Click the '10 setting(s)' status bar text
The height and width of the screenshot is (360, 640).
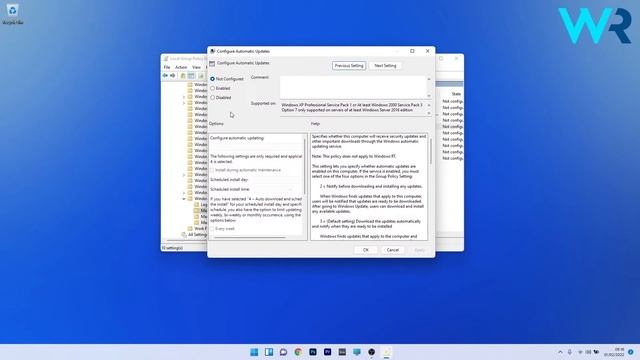(172, 248)
